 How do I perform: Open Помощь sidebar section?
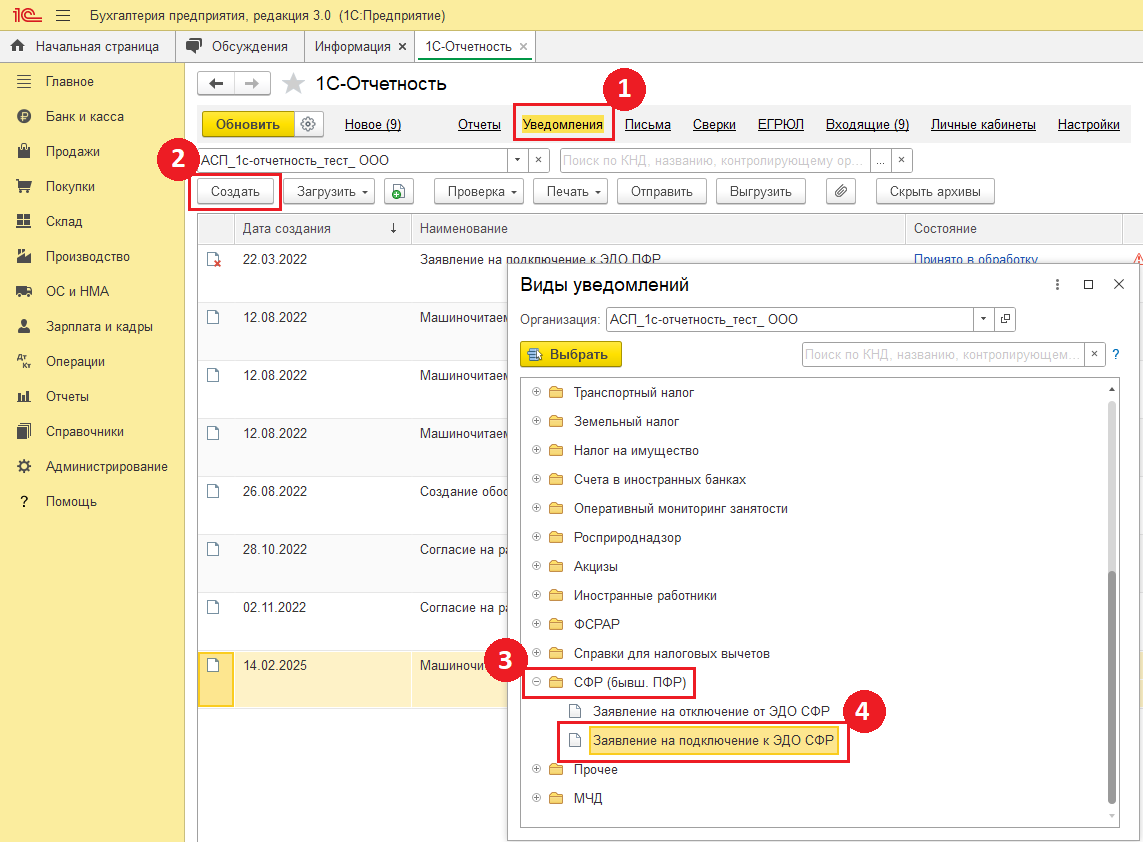point(71,502)
